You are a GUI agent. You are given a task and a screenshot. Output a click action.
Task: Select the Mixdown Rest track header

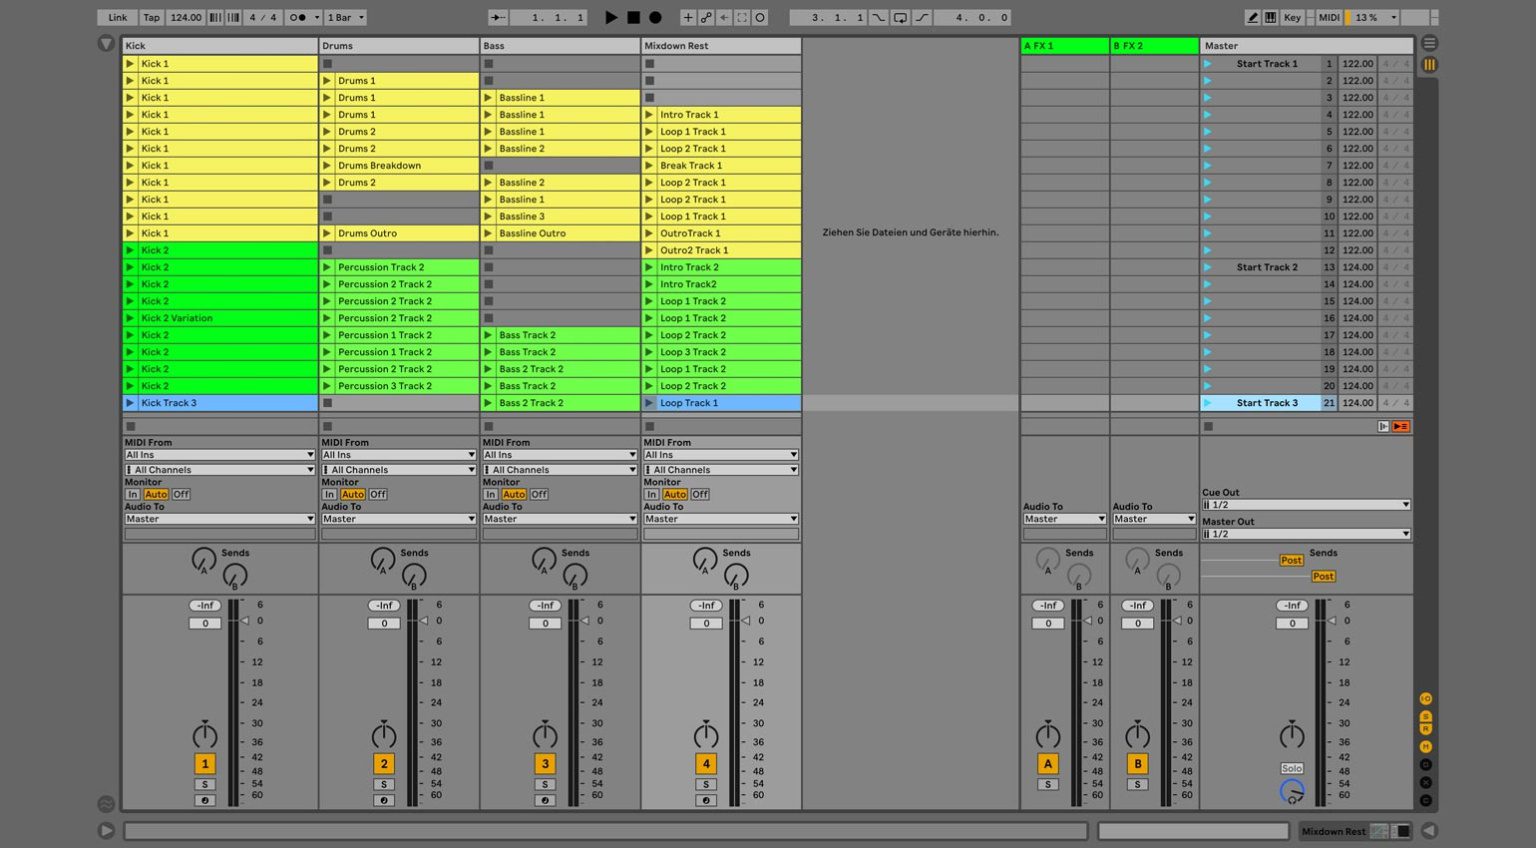point(721,46)
